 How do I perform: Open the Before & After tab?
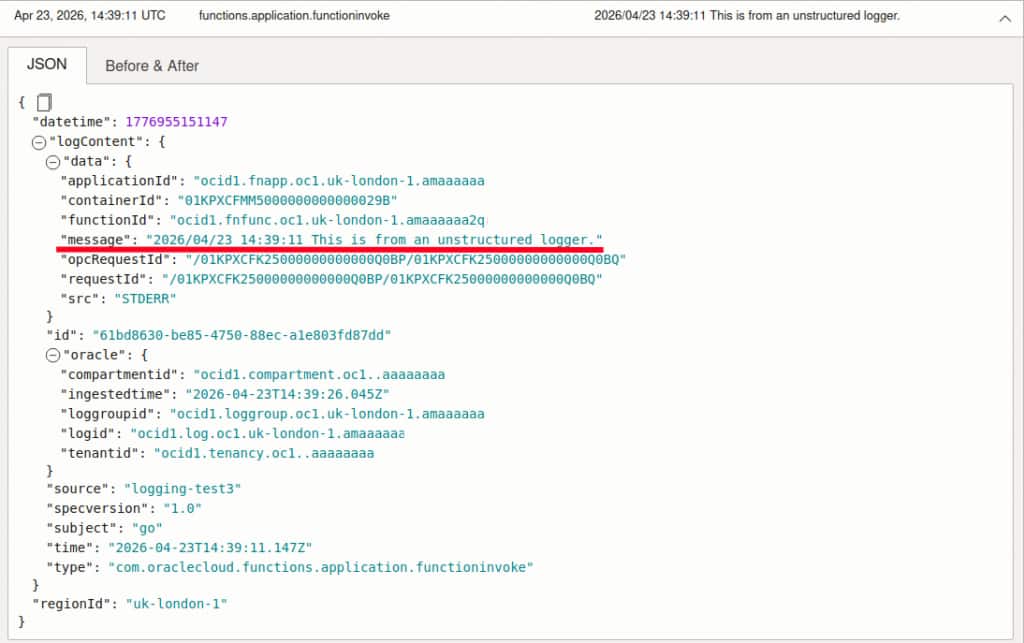pos(152,66)
